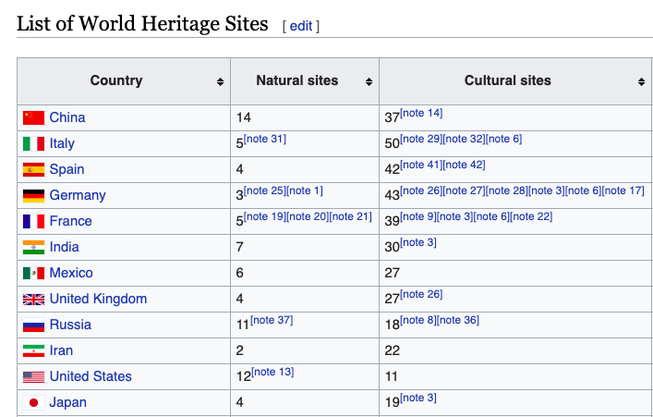This screenshot has height=417, width=653.
Task: Click the Spain flag icon
Action: [34, 170]
